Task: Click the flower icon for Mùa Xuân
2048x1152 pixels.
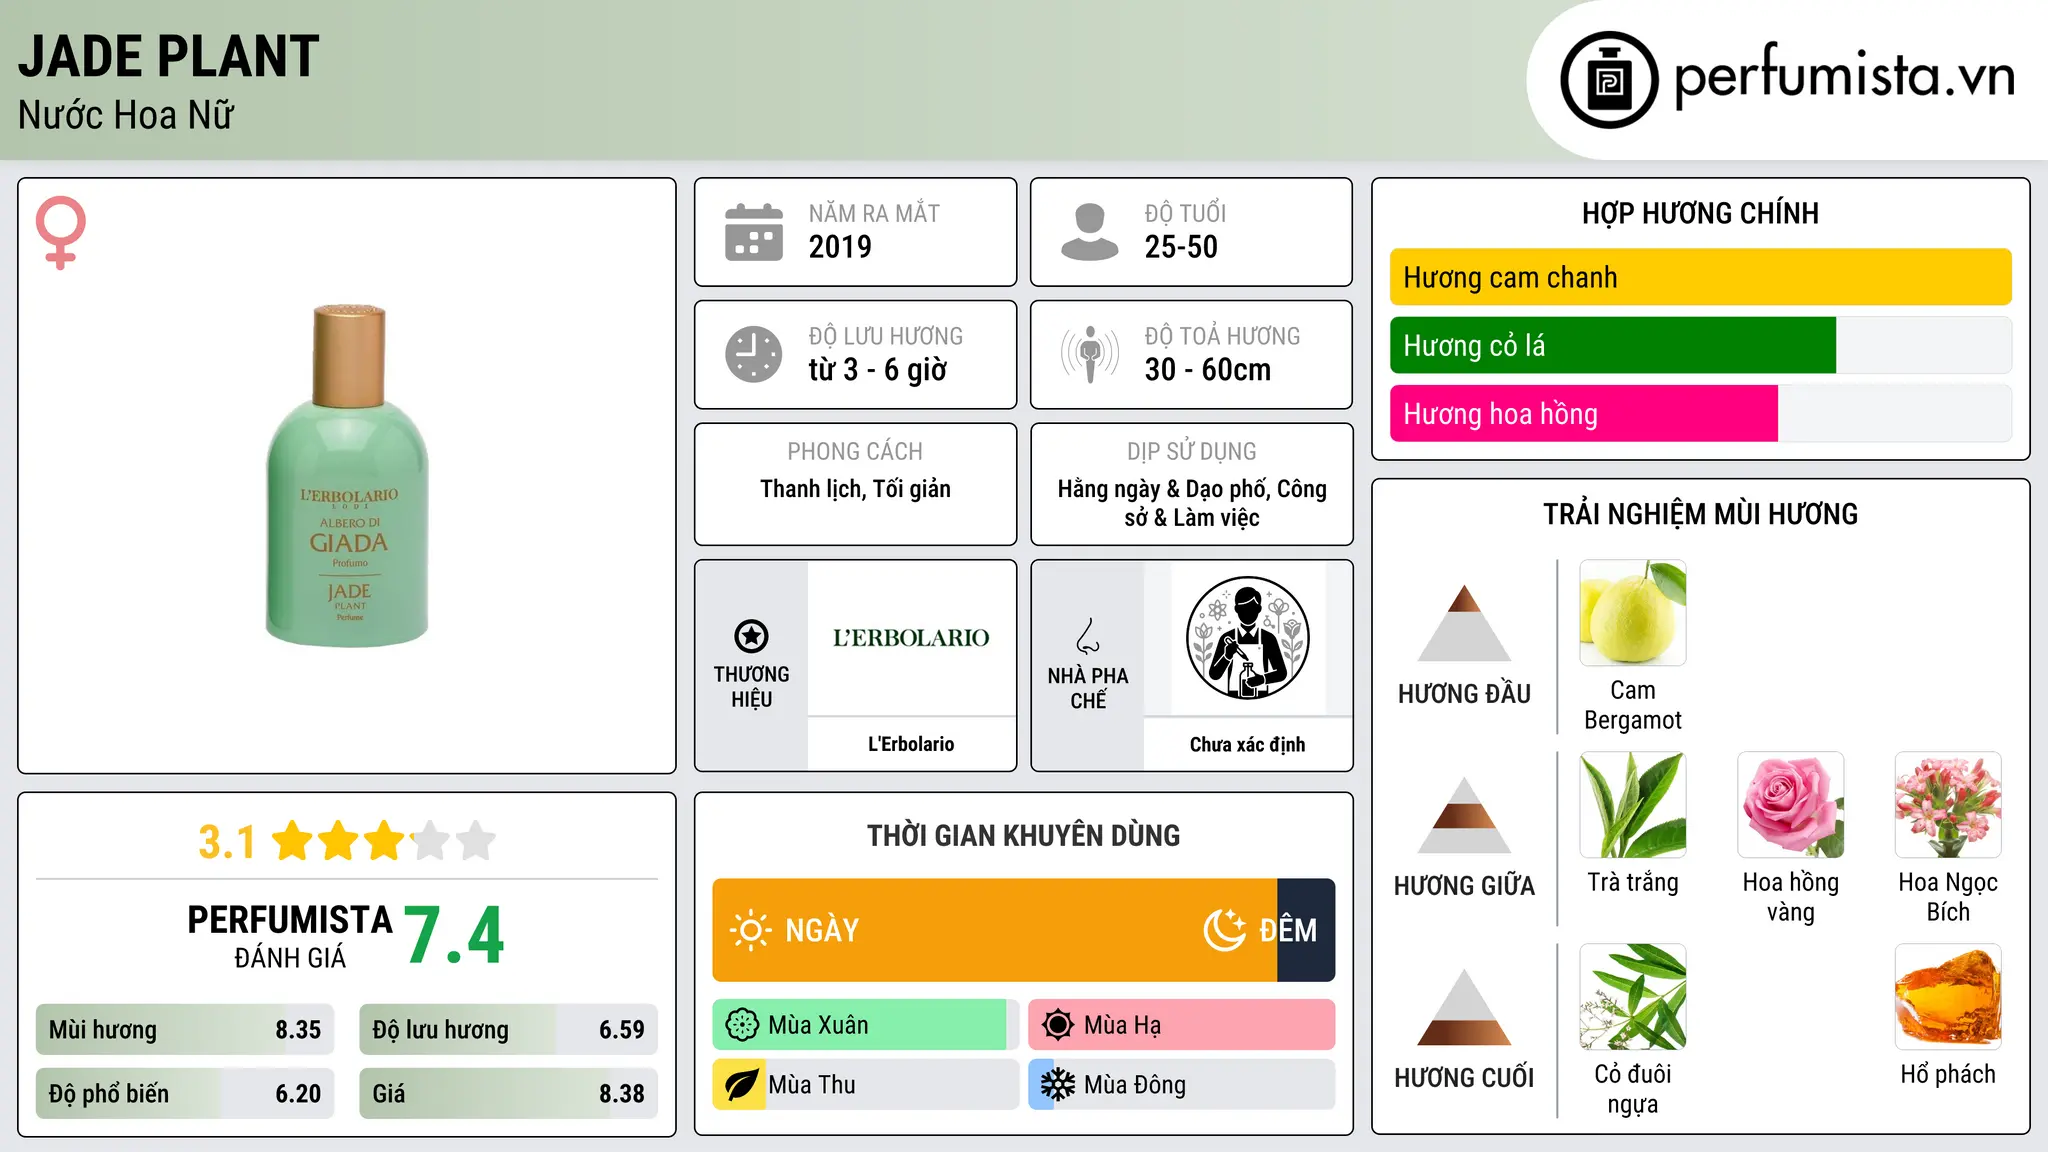Action: coord(742,1025)
